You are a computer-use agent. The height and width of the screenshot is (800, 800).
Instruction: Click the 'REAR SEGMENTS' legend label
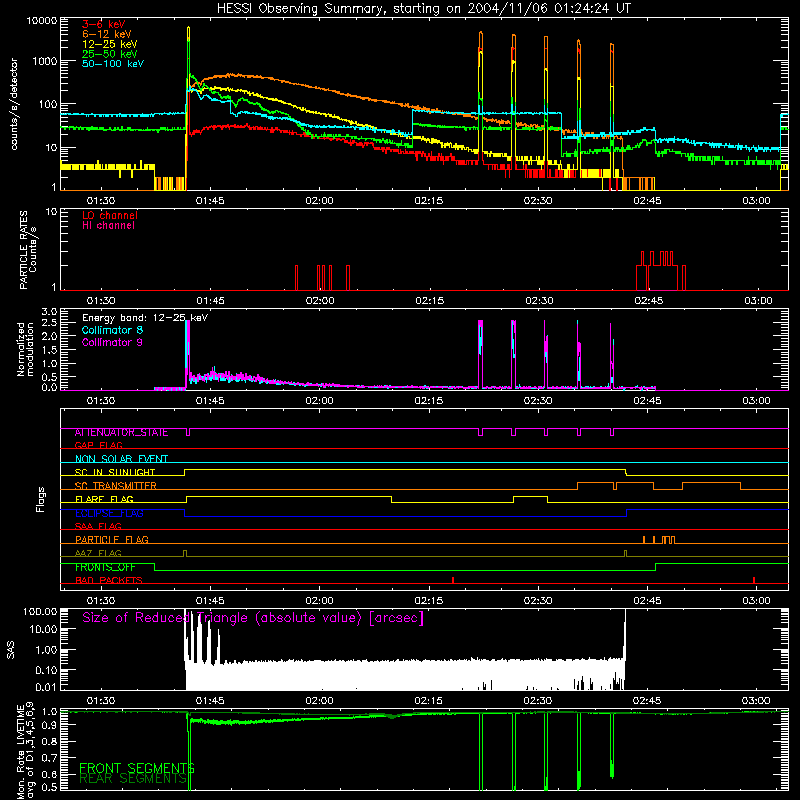click(x=133, y=779)
